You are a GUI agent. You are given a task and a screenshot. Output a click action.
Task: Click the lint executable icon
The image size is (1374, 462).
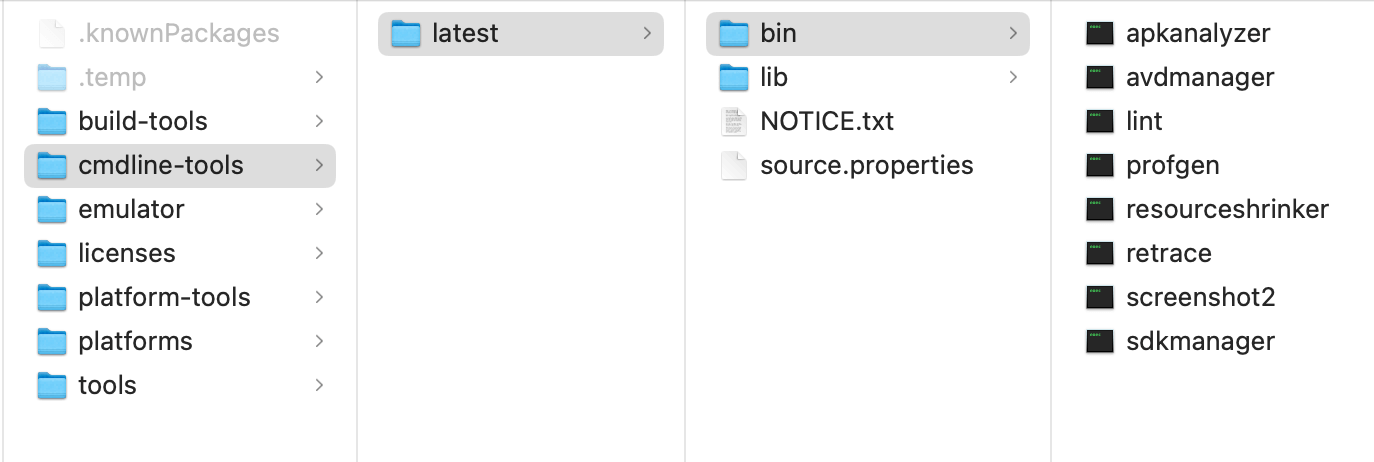pos(1100,122)
